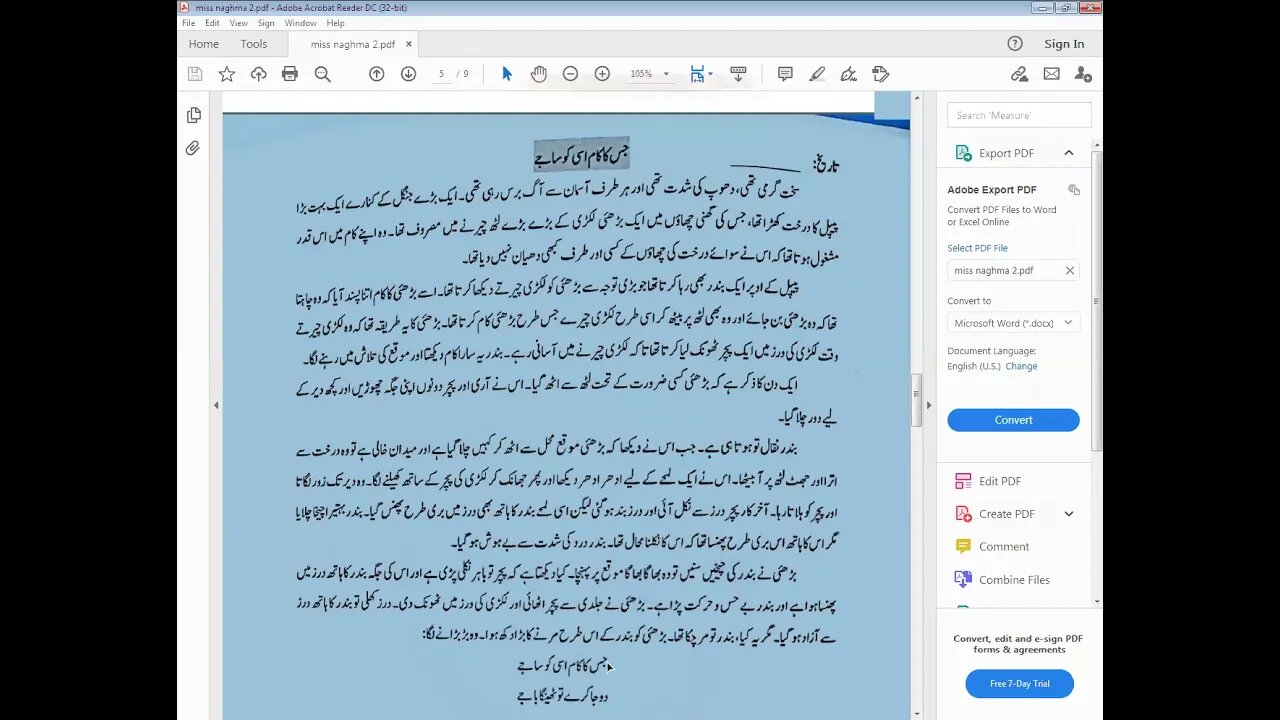Open the File menu
Image resolution: width=1280 pixels, height=720 pixels.
pos(188,23)
